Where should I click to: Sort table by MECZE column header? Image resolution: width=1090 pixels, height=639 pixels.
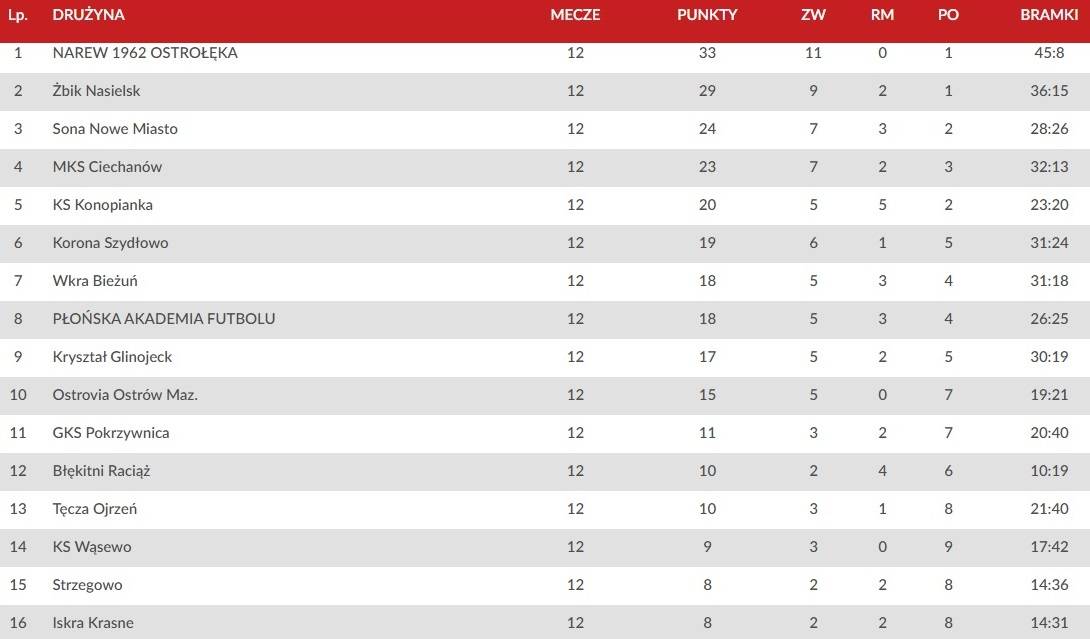[575, 15]
